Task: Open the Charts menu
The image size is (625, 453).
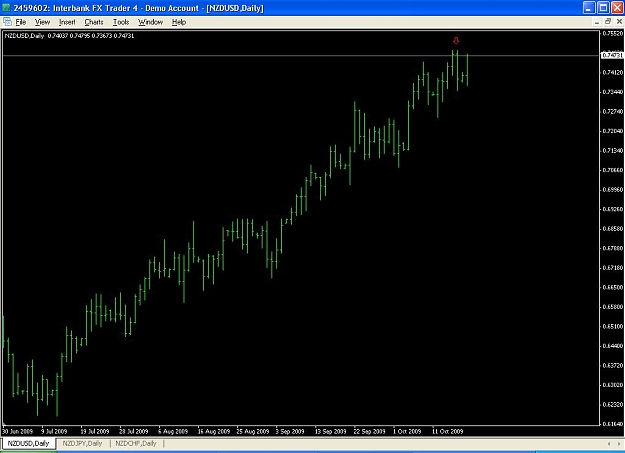Action: pyautogui.click(x=94, y=22)
